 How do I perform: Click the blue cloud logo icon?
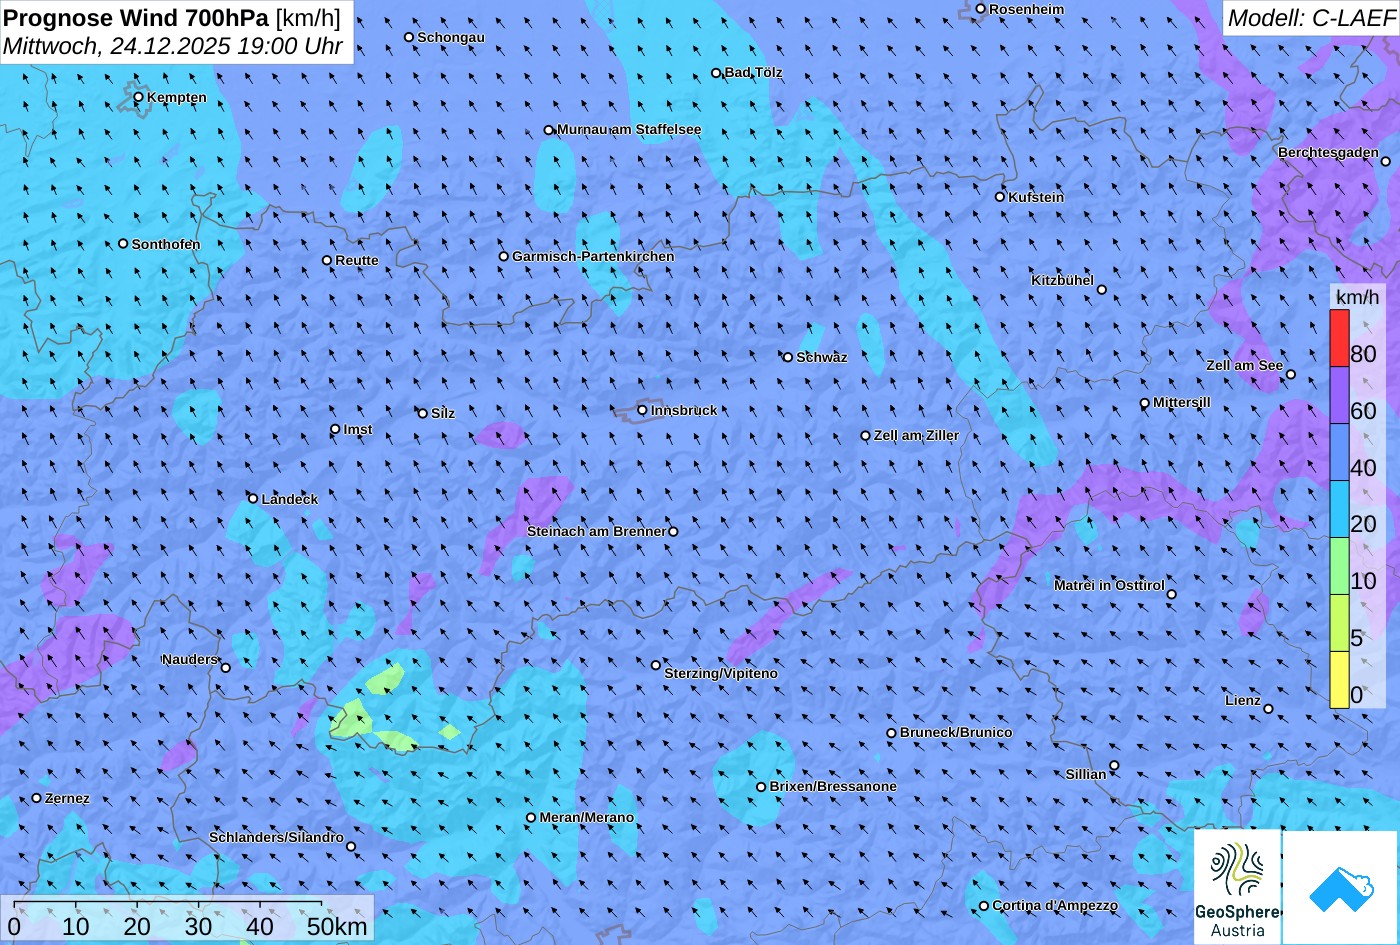pos(1341,887)
